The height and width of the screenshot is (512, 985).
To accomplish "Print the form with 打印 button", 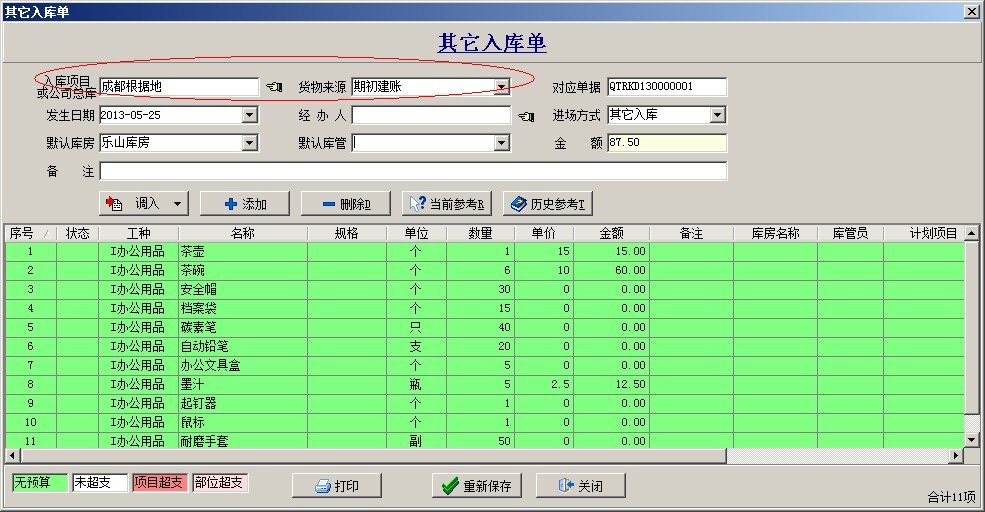I will [x=337, y=486].
